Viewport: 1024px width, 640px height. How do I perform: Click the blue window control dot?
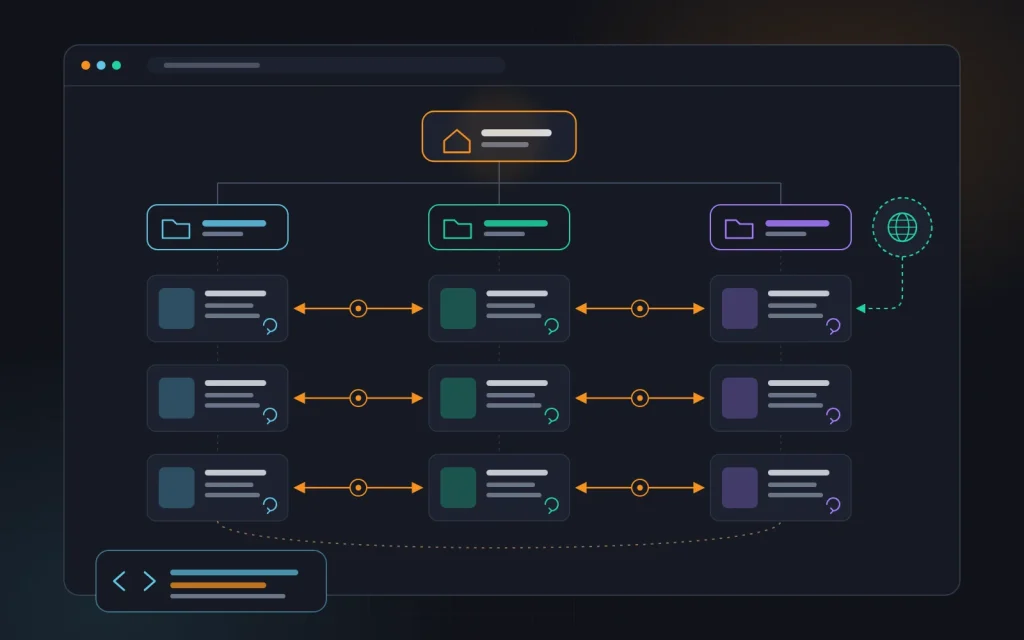coord(101,65)
